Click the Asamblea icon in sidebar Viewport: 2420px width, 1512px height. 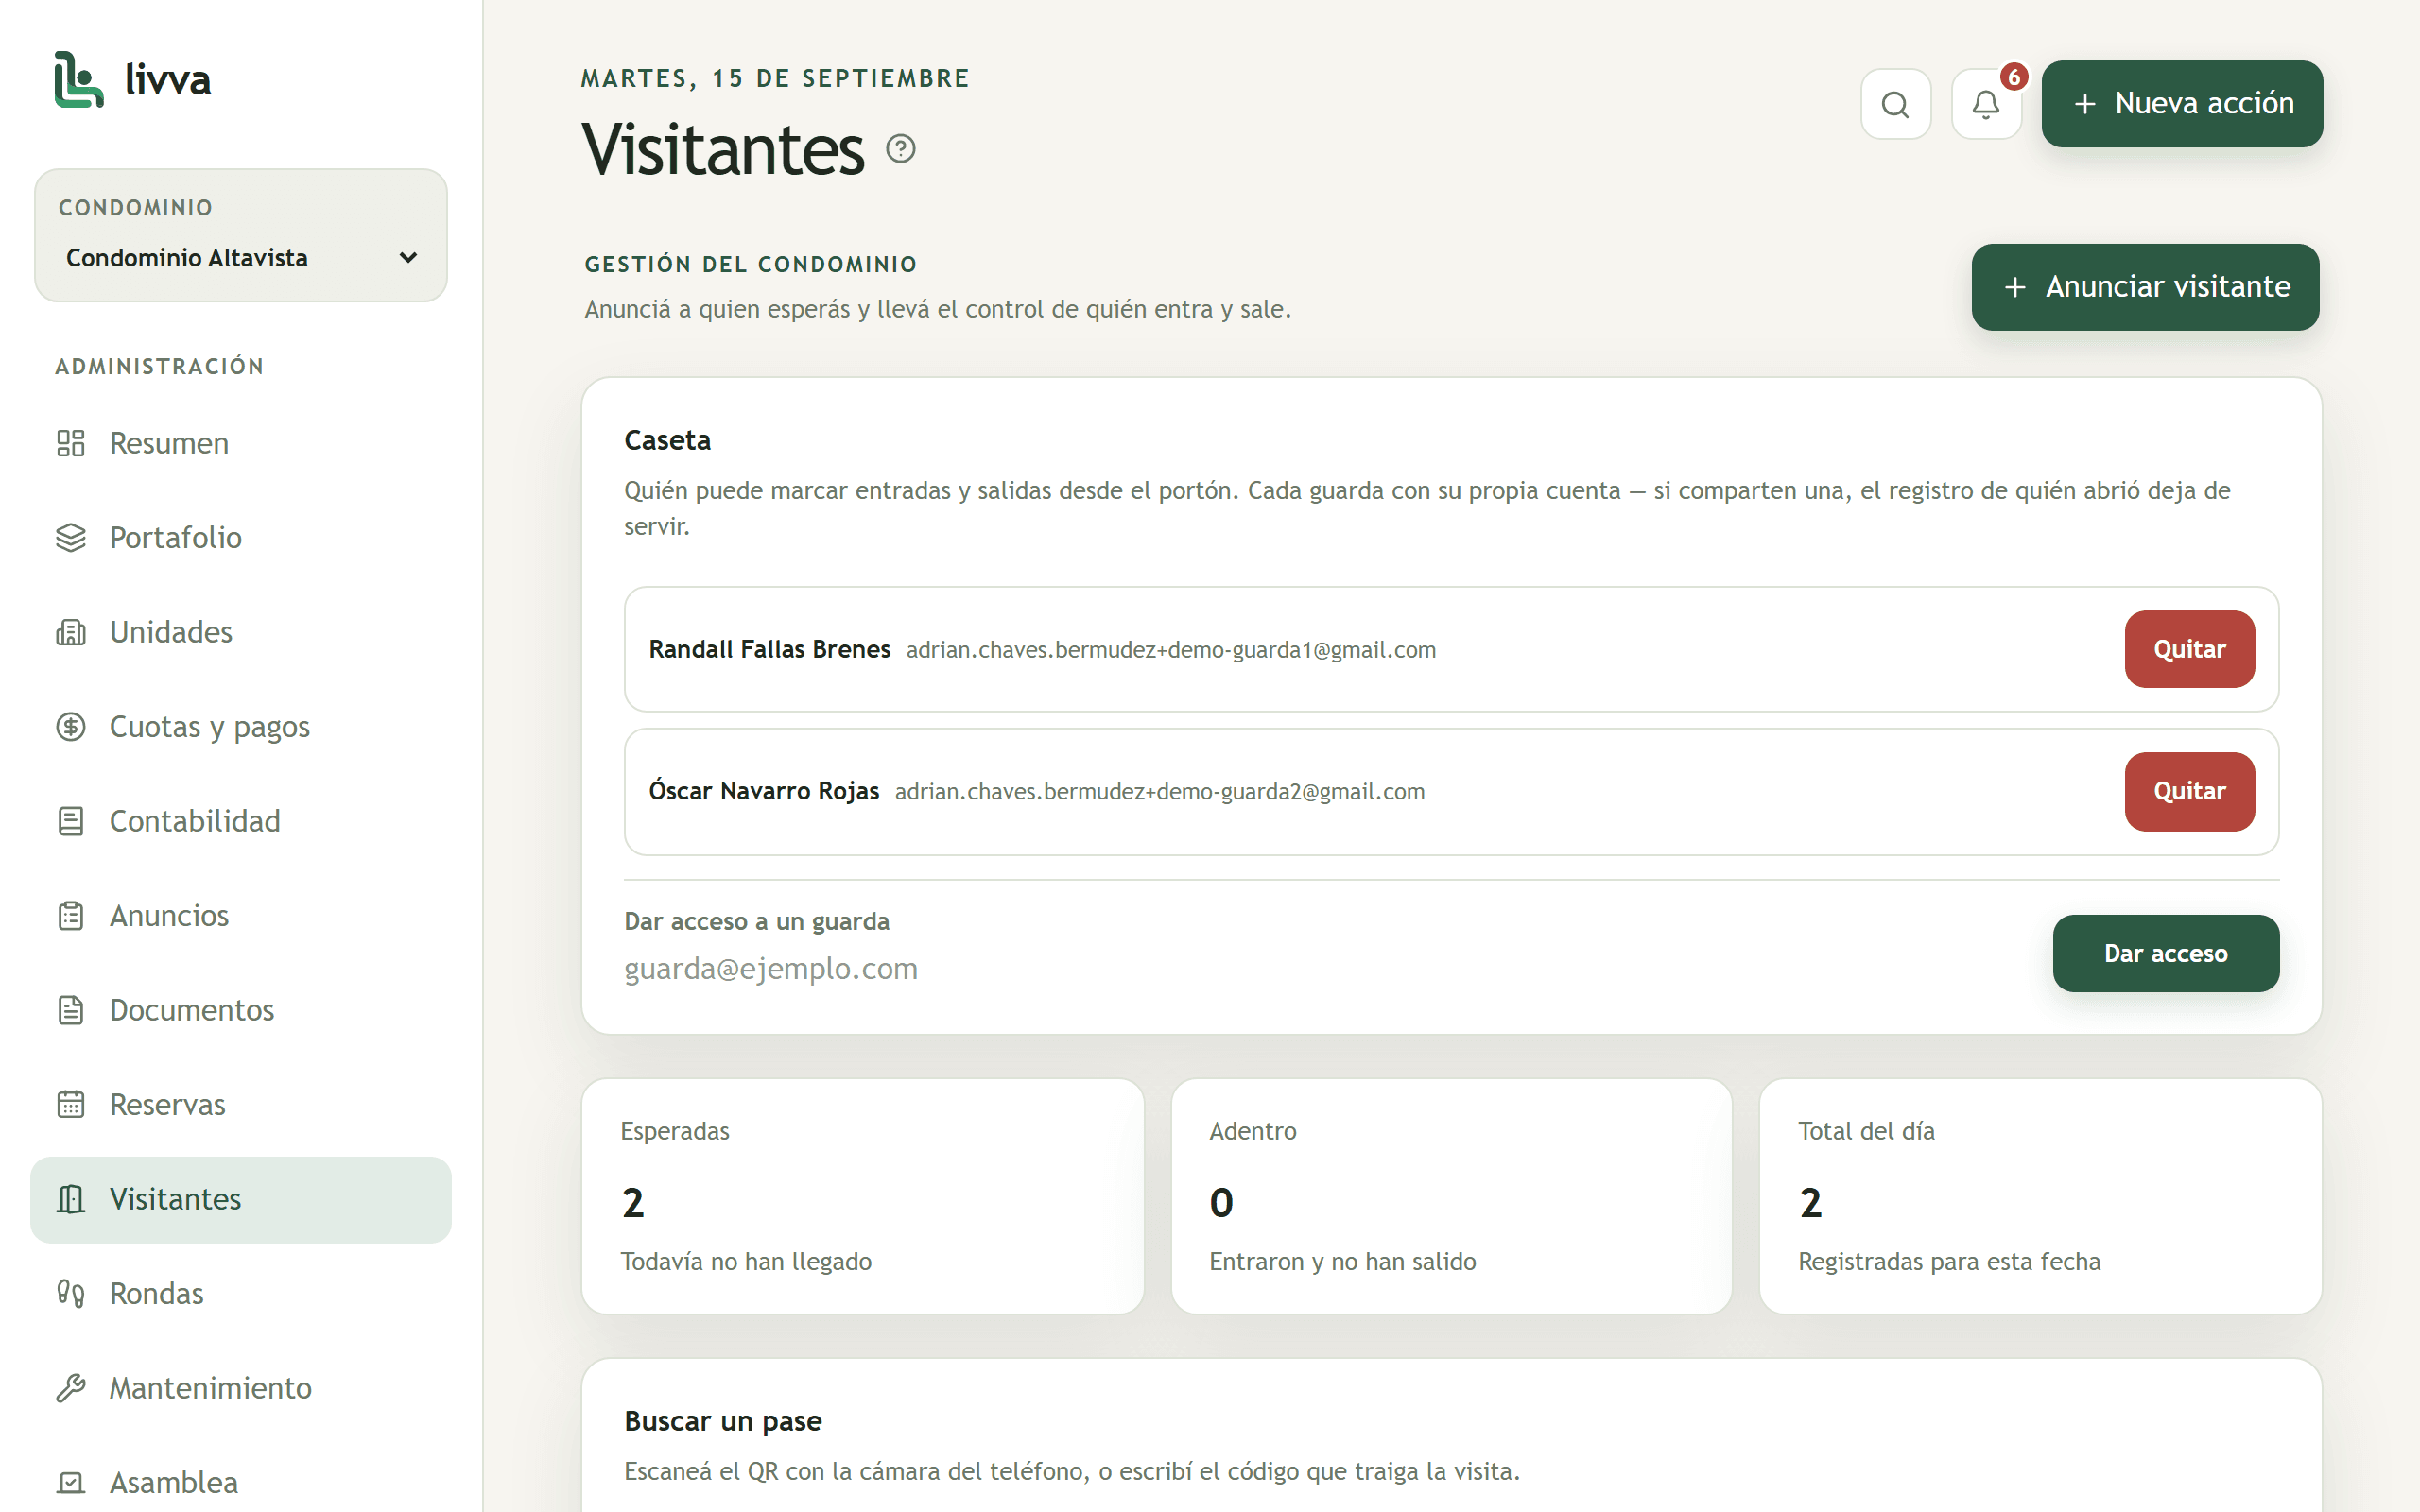pyautogui.click(x=71, y=1483)
